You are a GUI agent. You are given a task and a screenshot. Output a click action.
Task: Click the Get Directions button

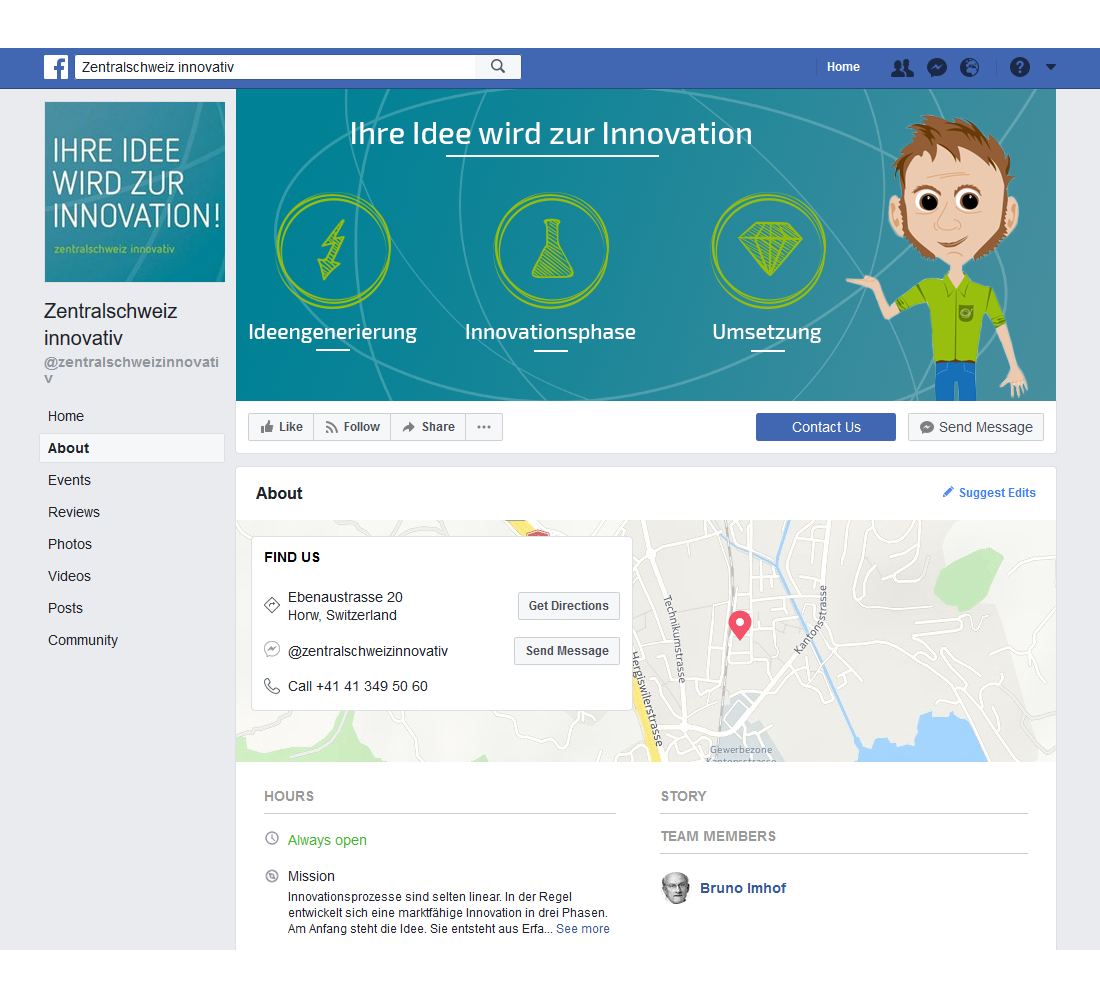(569, 606)
